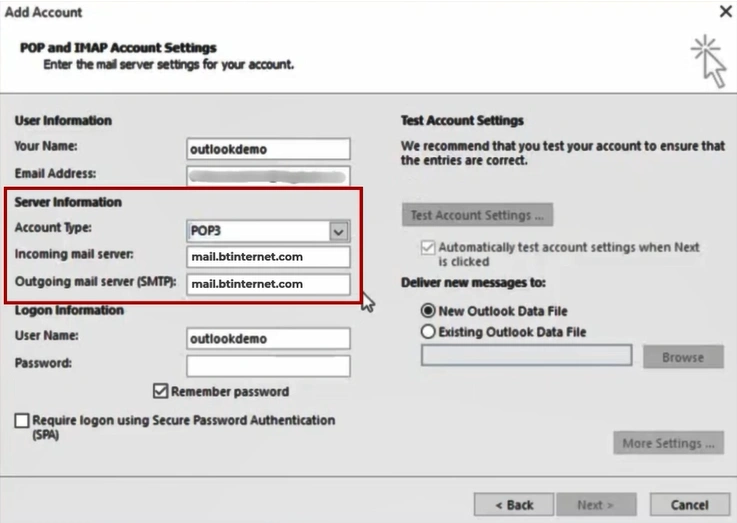
Task: Uncheck Remember password checkbox
Action: click(160, 391)
